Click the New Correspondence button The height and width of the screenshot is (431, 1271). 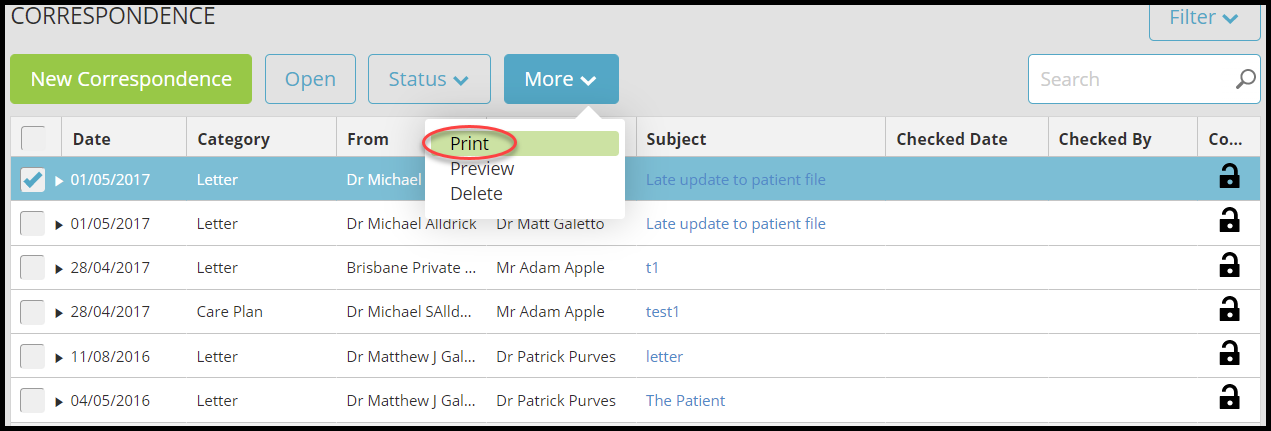point(131,79)
